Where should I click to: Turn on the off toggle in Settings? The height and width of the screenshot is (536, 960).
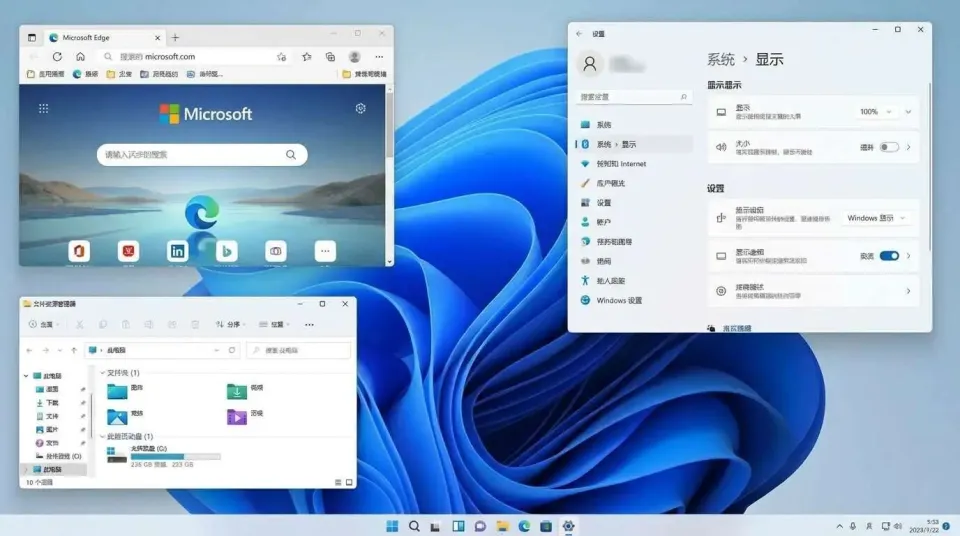tap(888, 147)
